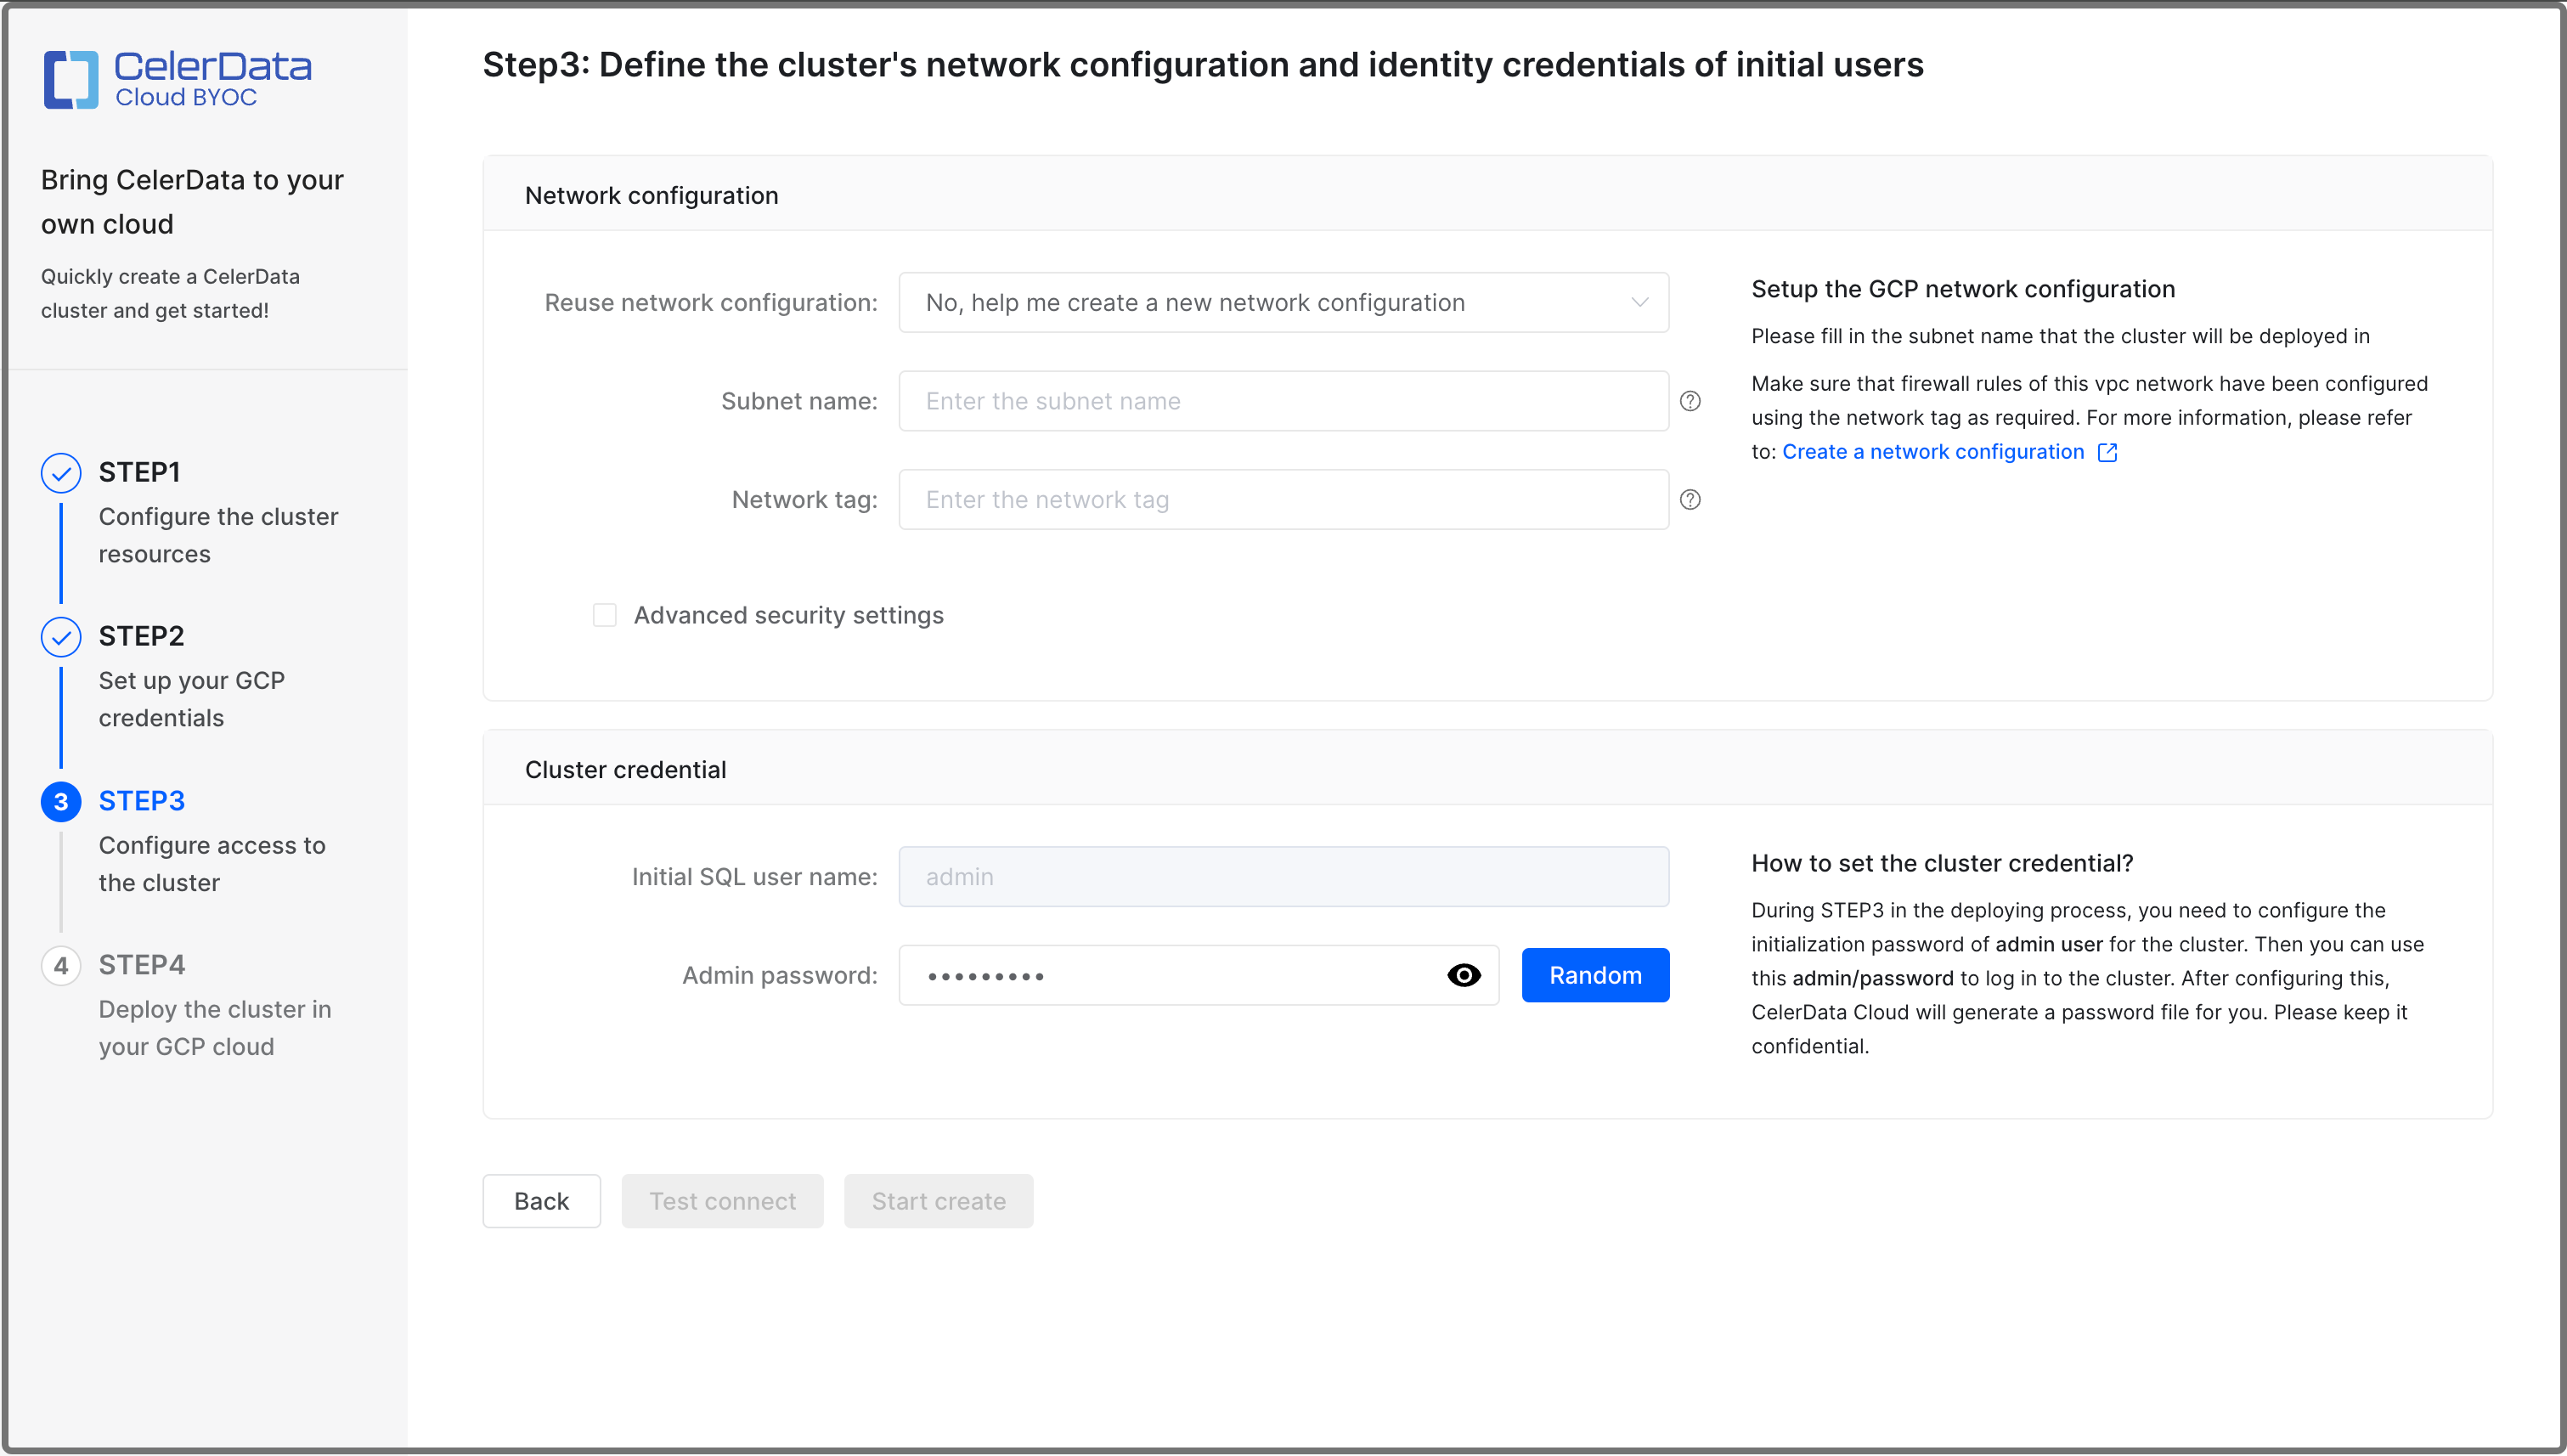Click the external link icon beside network configuration link
The height and width of the screenshot is (1456, 2567).
click(x=2108, y=452)
